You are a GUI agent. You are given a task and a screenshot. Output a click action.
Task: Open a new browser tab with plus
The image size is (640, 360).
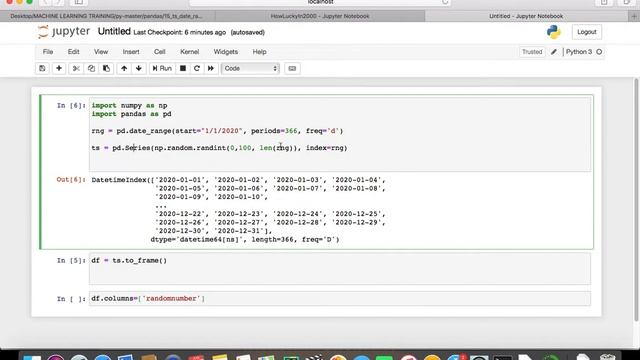click(x=634, y=16)
